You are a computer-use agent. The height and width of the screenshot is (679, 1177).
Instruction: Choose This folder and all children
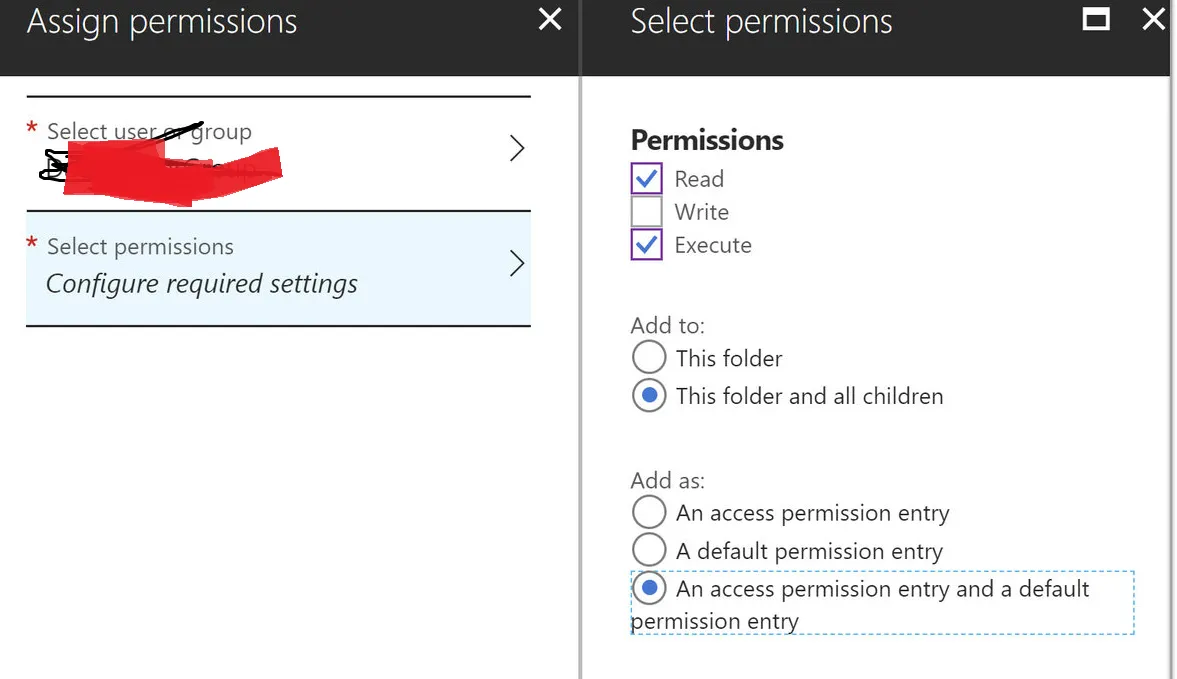tap(649, 396)
